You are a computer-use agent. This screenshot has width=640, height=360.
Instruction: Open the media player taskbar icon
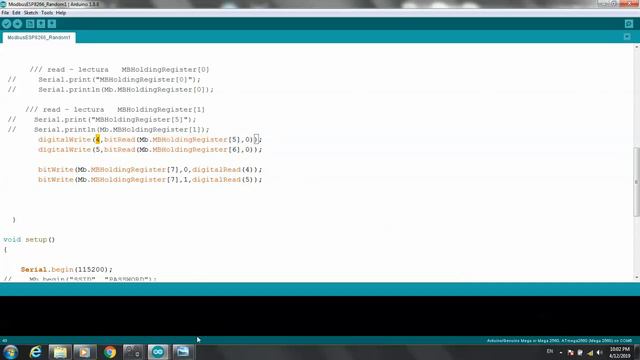84,352
